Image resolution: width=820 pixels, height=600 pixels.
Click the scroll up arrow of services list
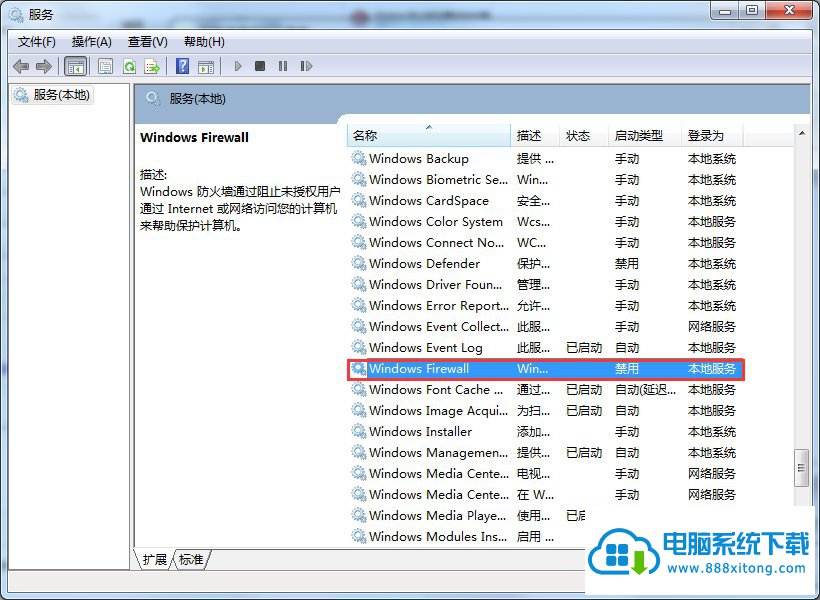[x=802, y=133]
